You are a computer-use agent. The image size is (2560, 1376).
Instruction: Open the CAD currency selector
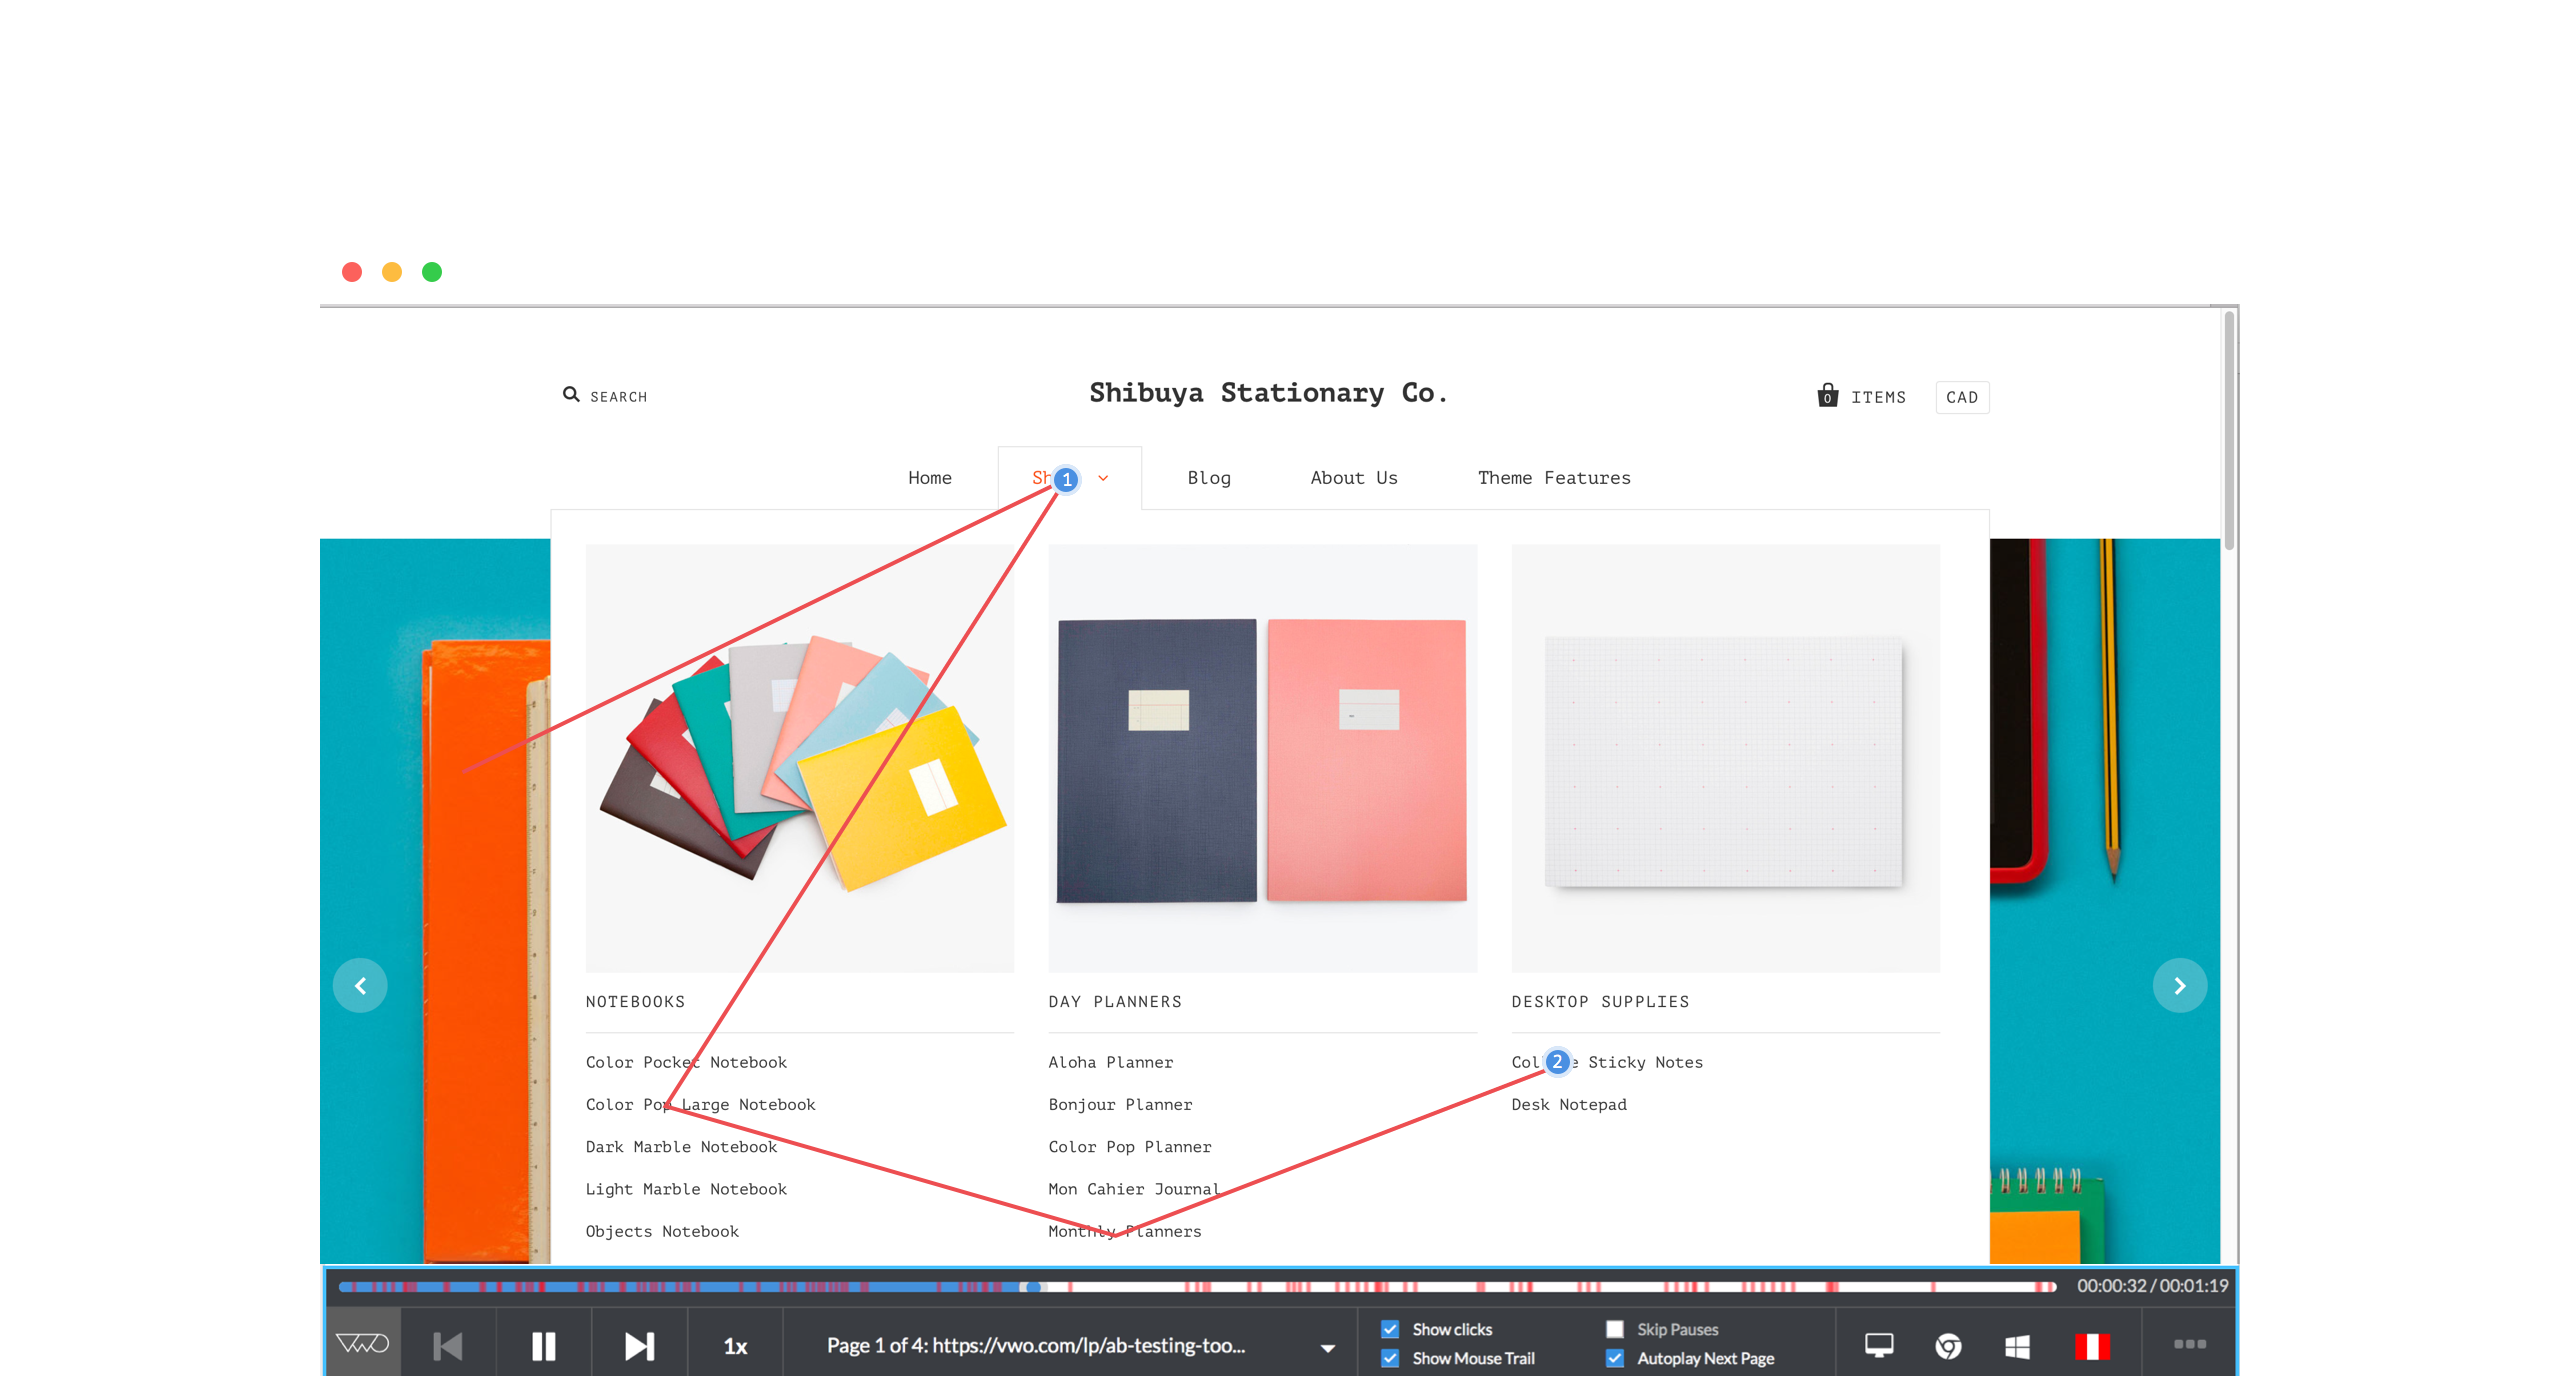pyautogui.click(x=1961, y=397)
